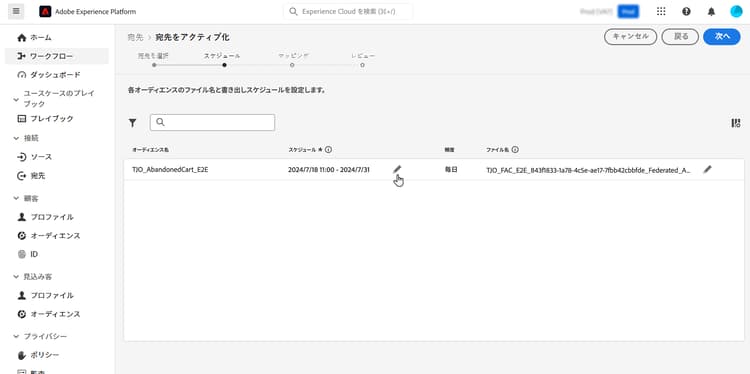Click the 見込み客 オーディエンス icon
This screenshot has height=374, width=750.
[x=22, y=314]
